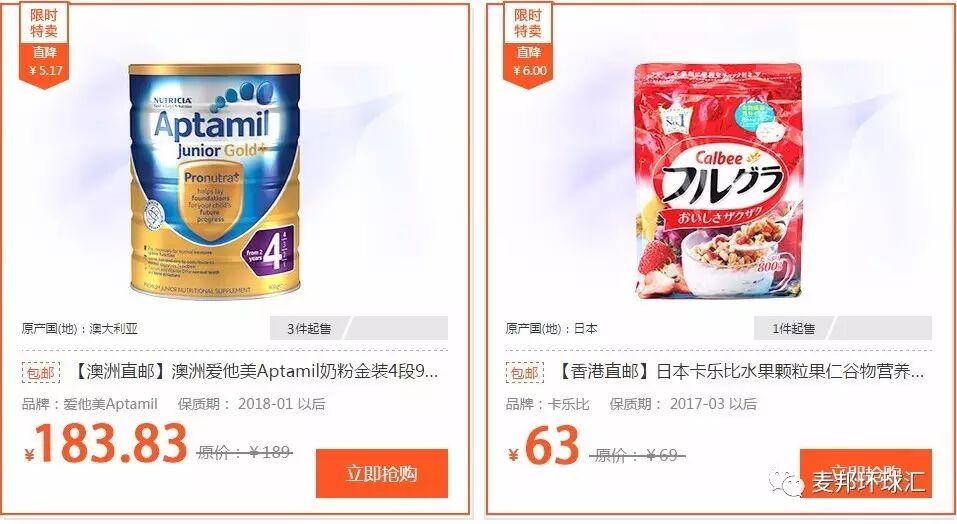Click the 限时特卖 badge on the Aptamil card
Viewport: 957px width, 524px height.
(44, 23)
